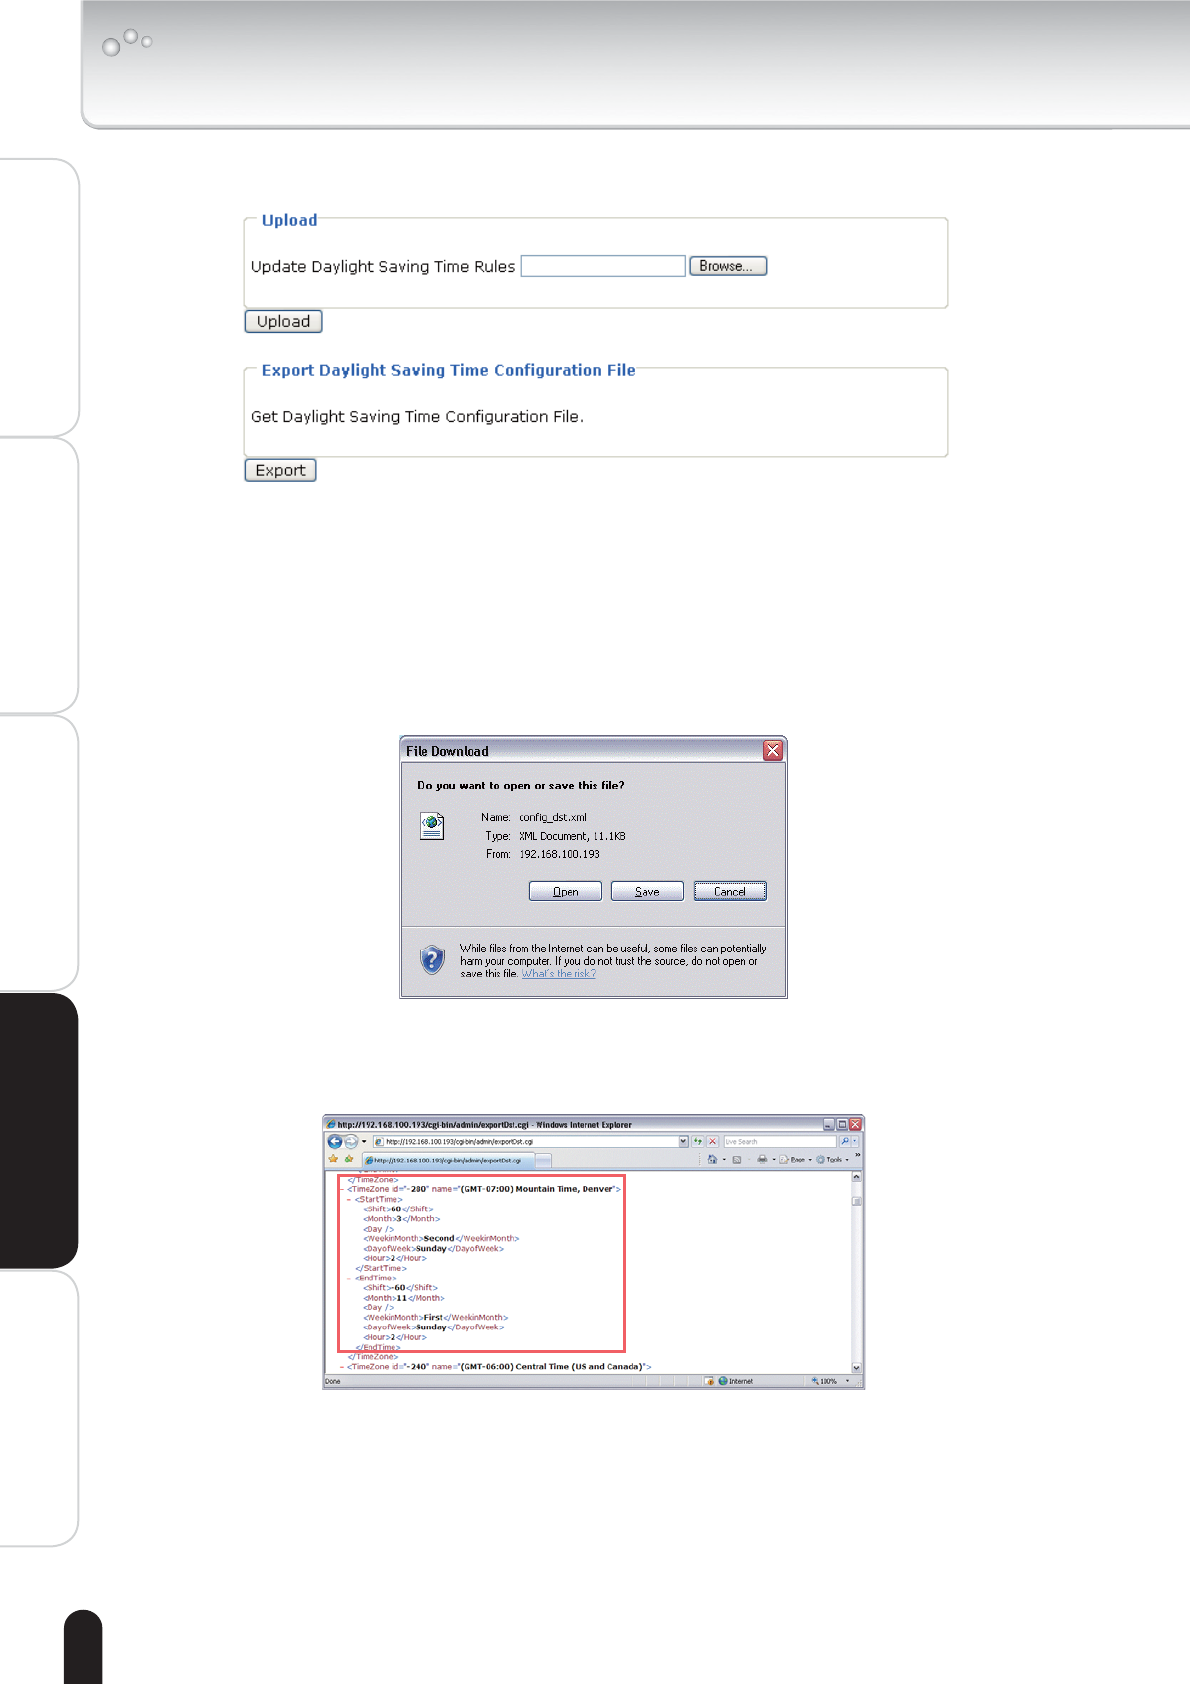Click the red Stop loading icon
The image size is (1190, 1684).
coord(712,1141)
